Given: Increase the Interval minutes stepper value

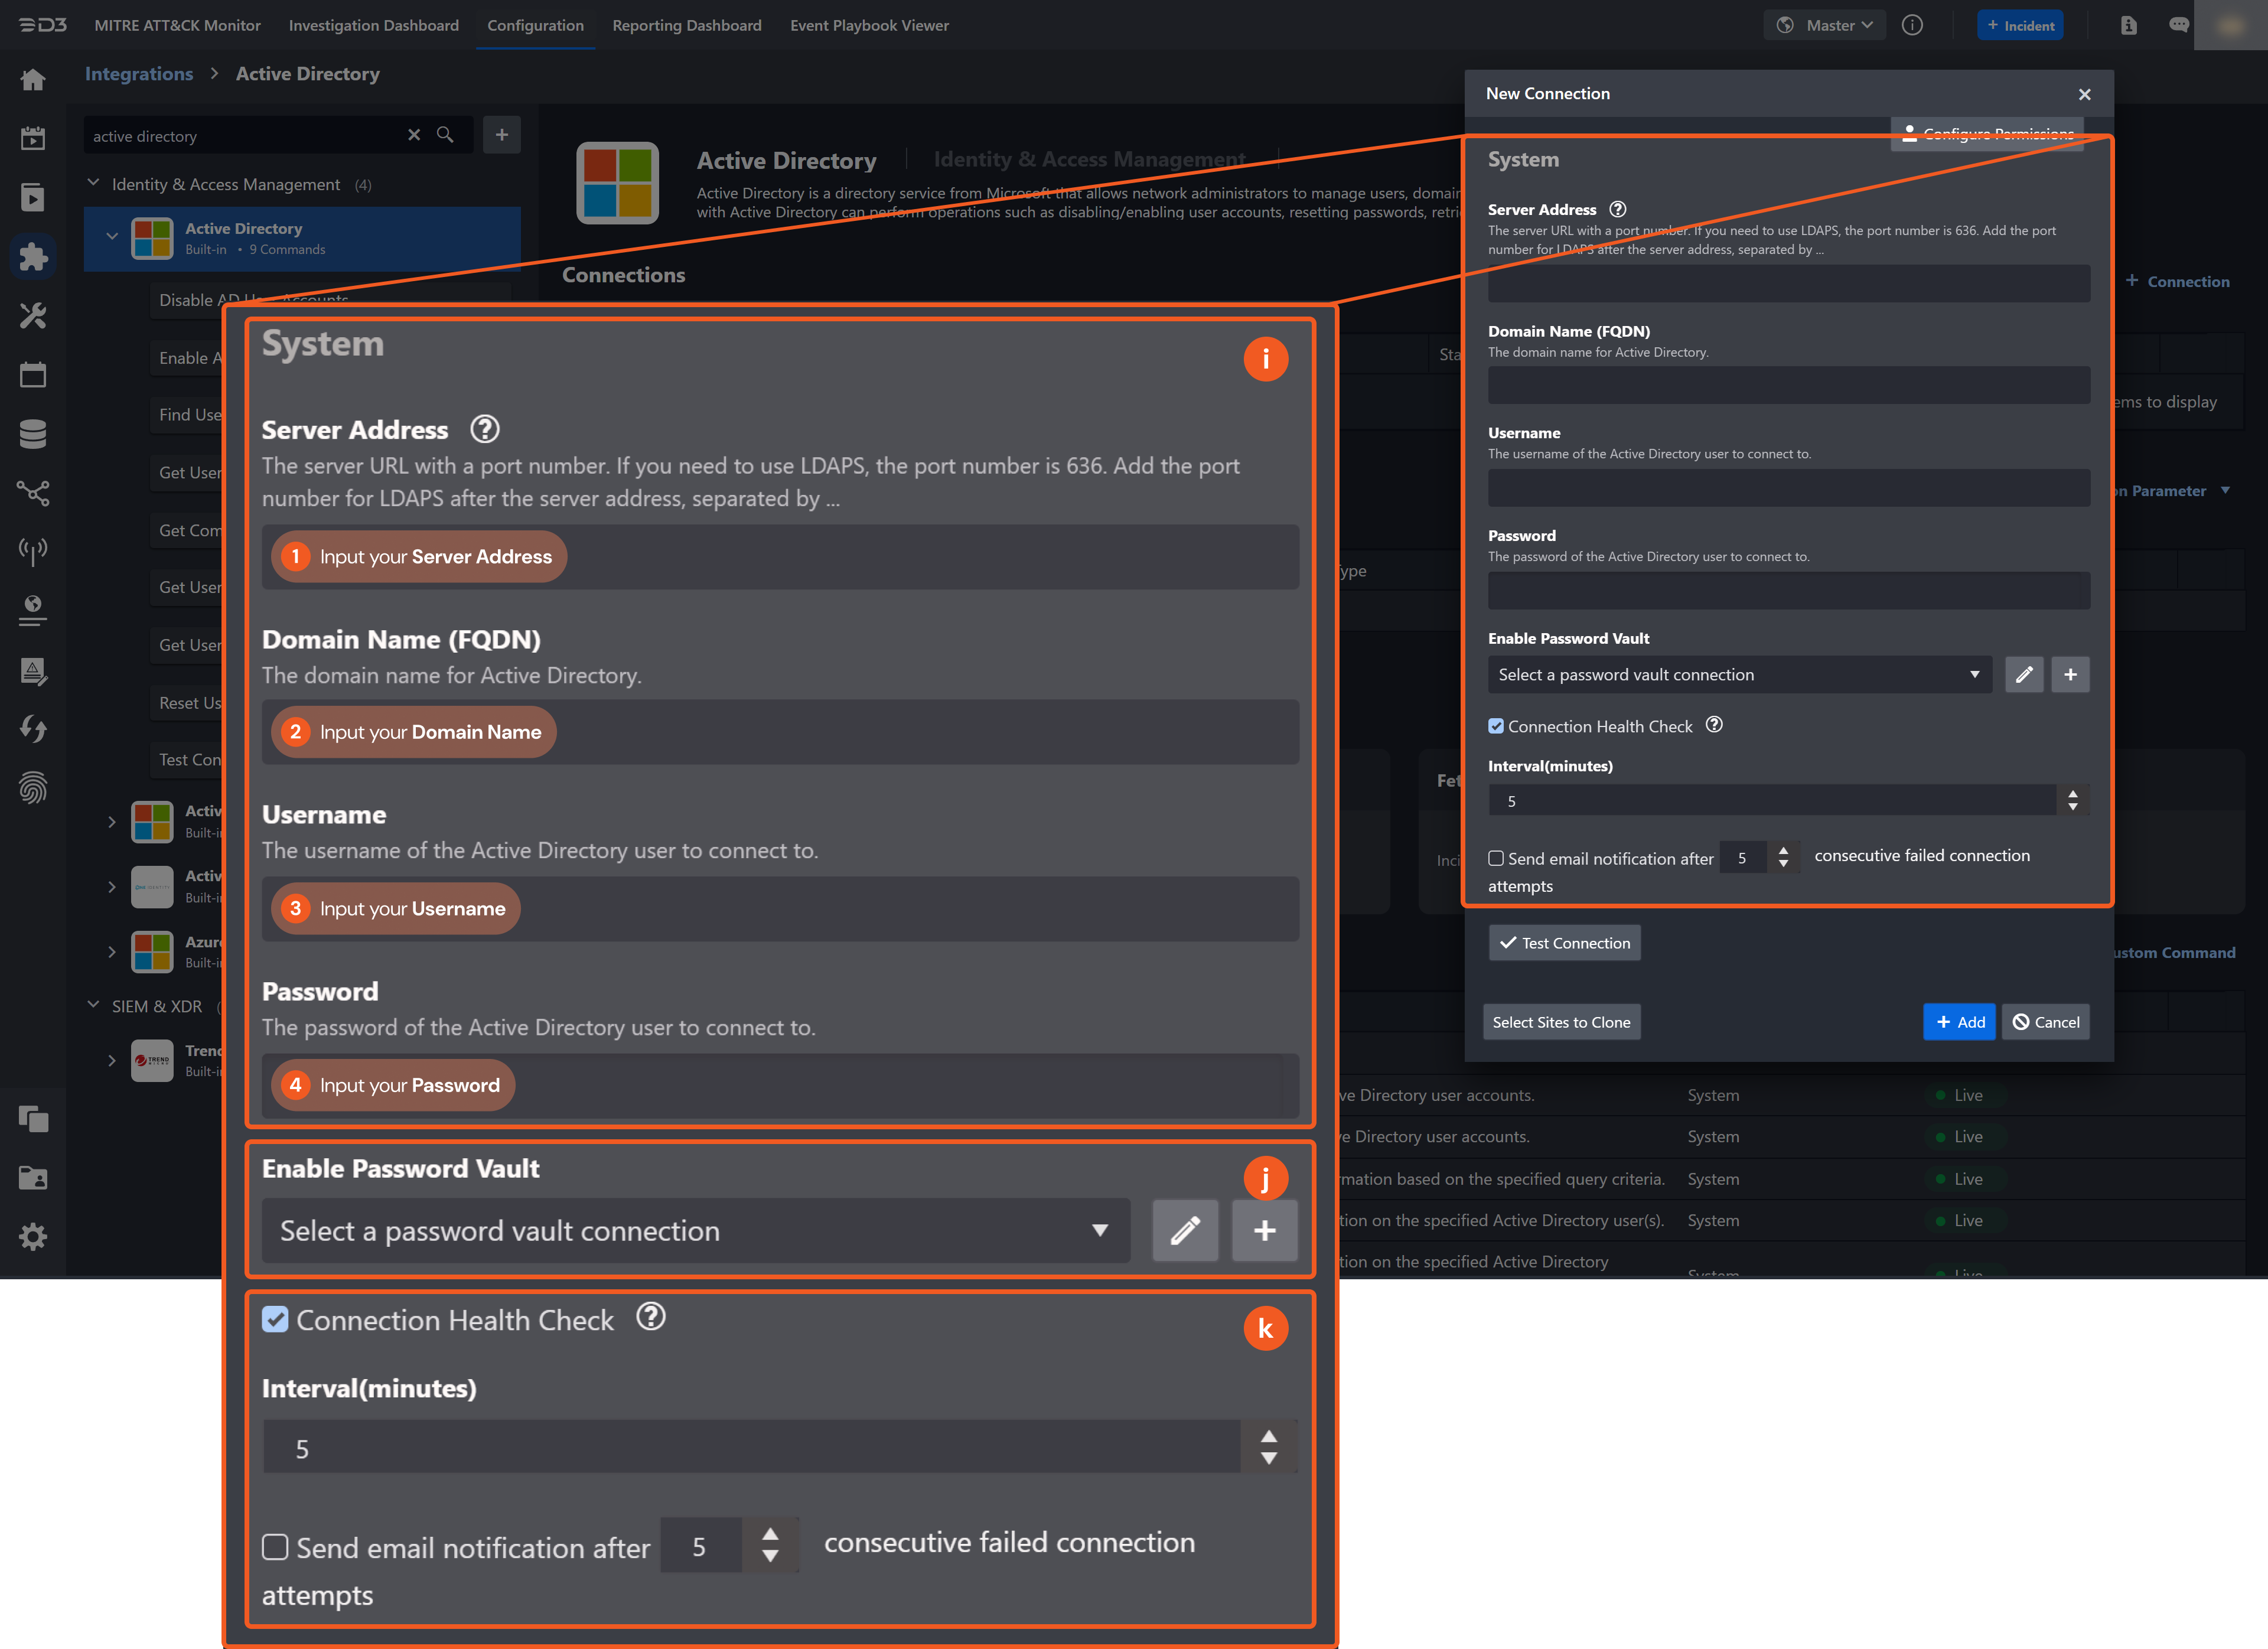Looking at the screenshot, I should [2073, 794].
